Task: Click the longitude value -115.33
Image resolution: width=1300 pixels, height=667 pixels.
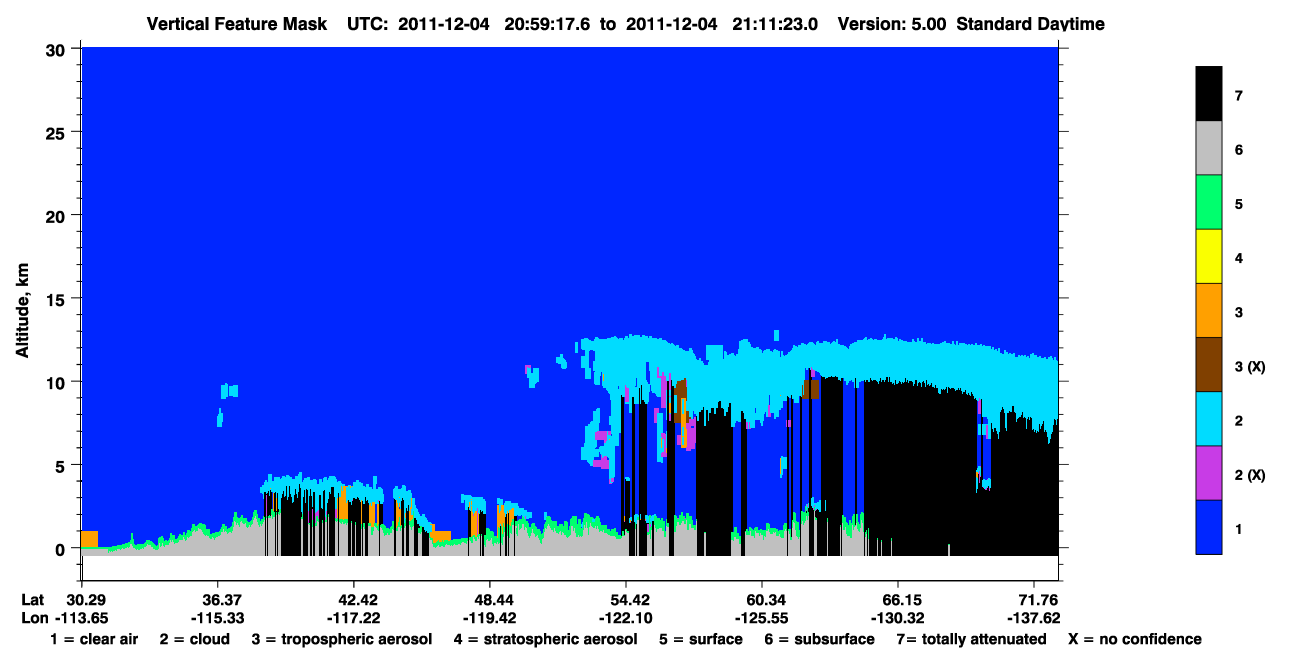Action: click(x=217, y=618)
